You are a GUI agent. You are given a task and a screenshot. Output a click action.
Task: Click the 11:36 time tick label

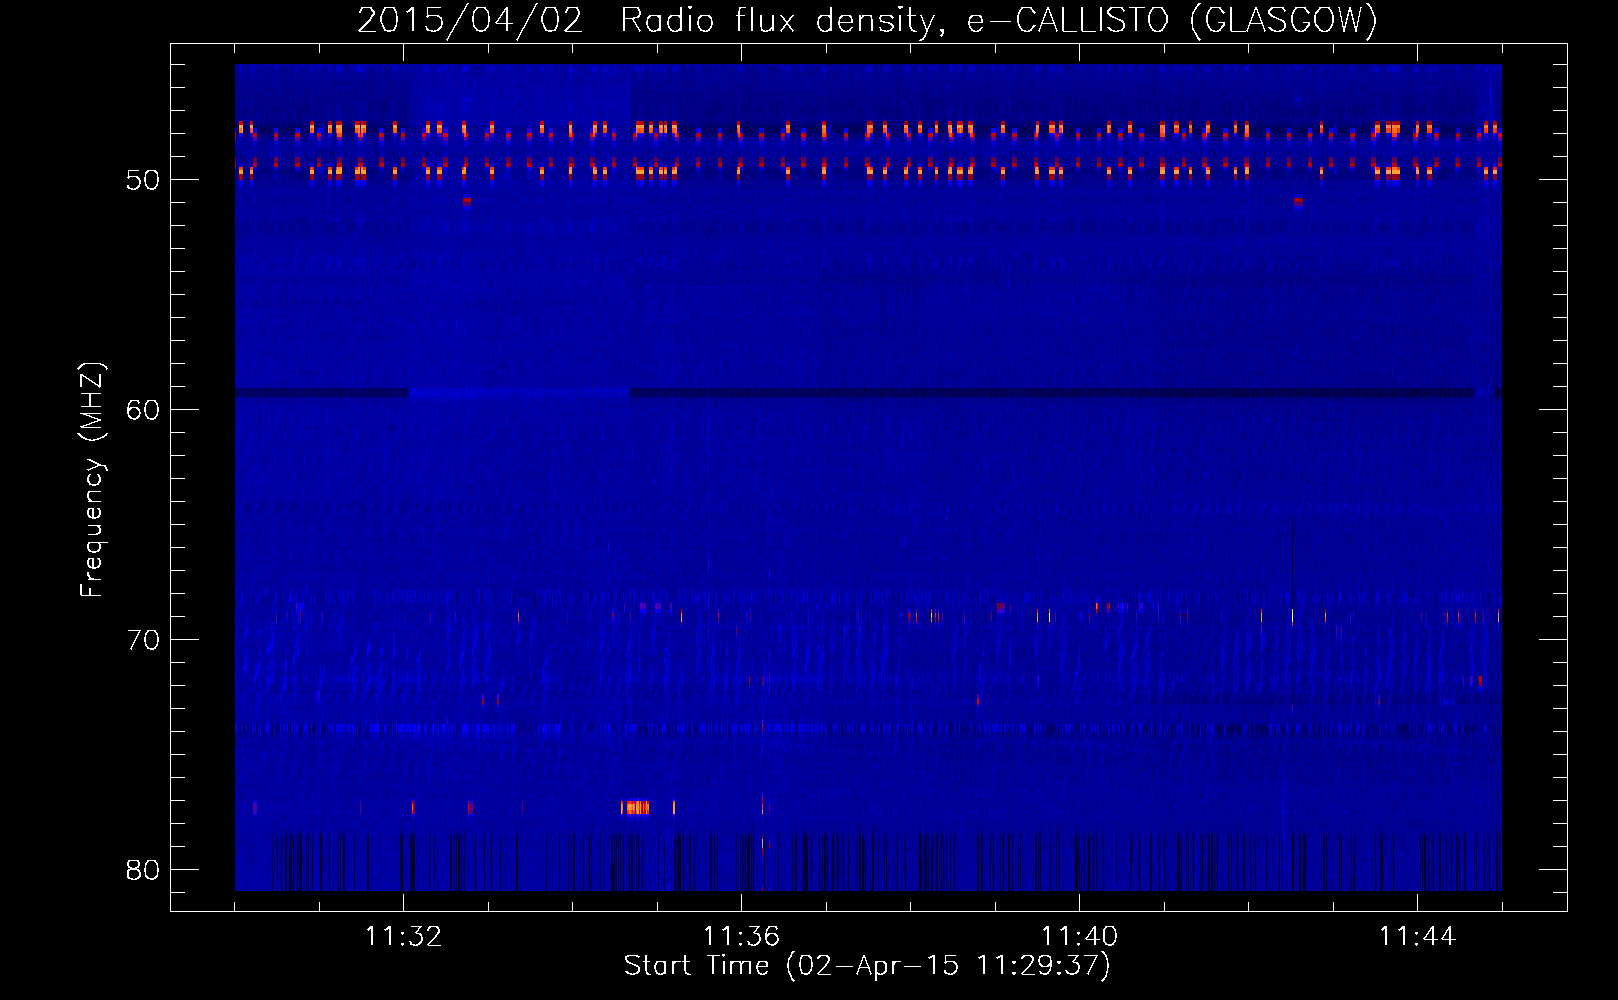(x=741, y=936)
